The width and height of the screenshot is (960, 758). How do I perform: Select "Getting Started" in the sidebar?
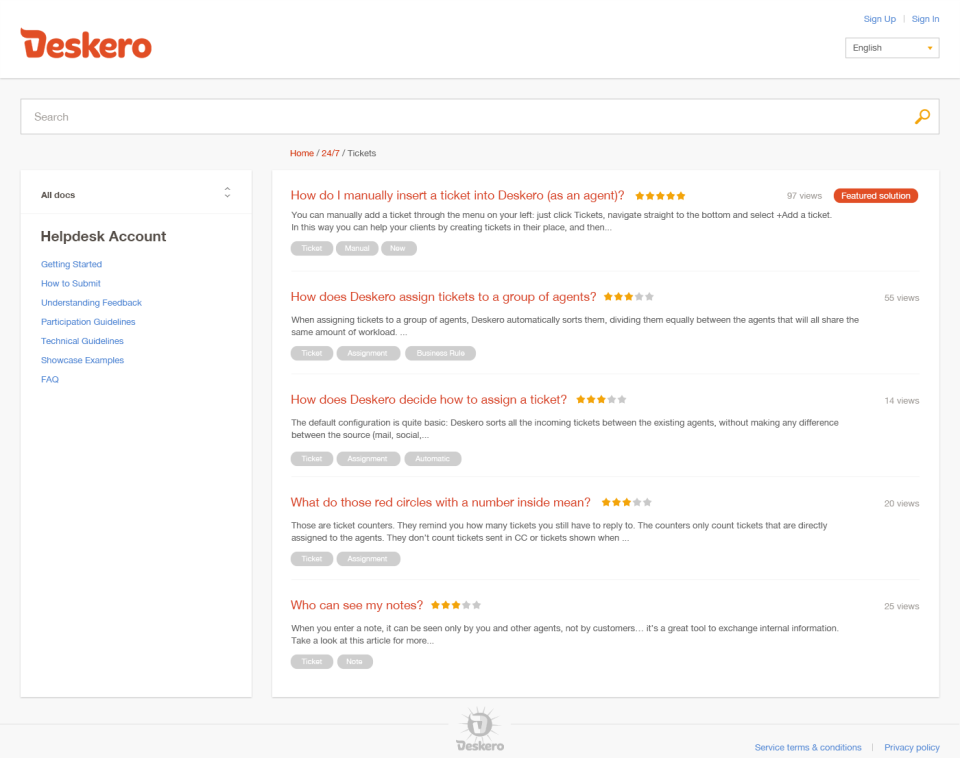(71, 264)
